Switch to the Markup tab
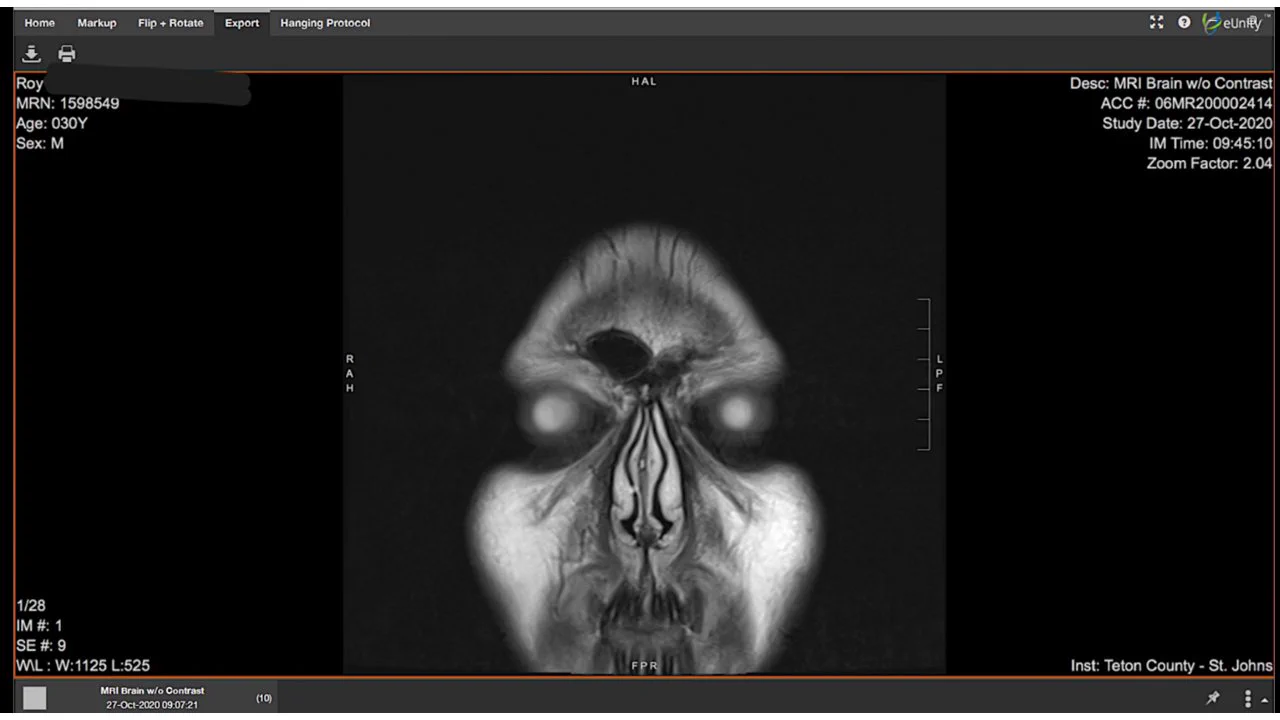1280x720 pixels. coord(97,23)
